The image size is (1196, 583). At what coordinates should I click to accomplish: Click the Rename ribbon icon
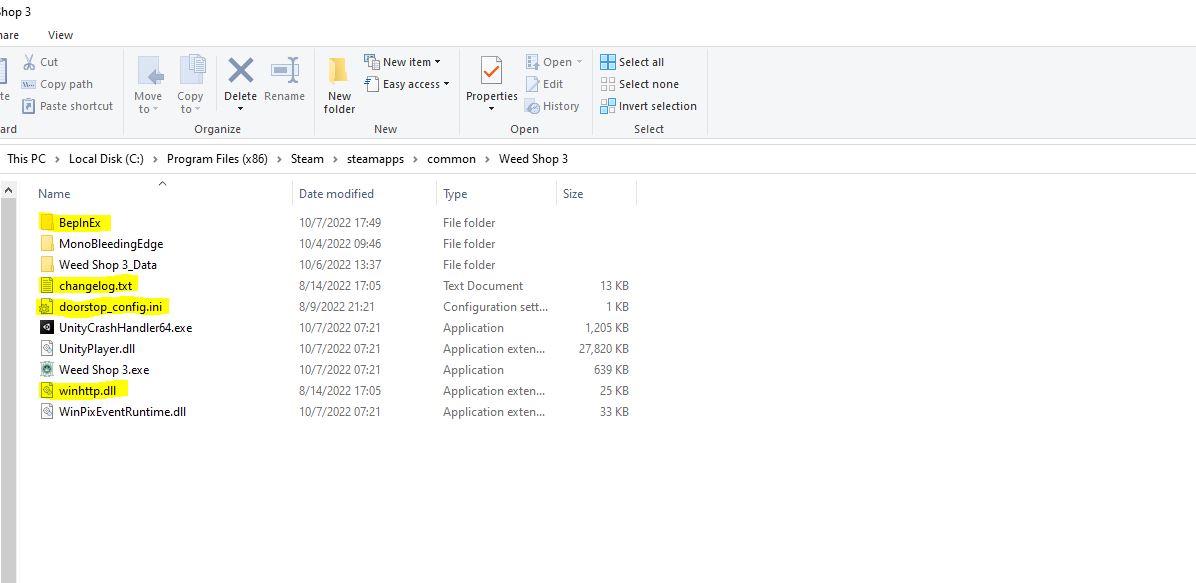(285, 70)
